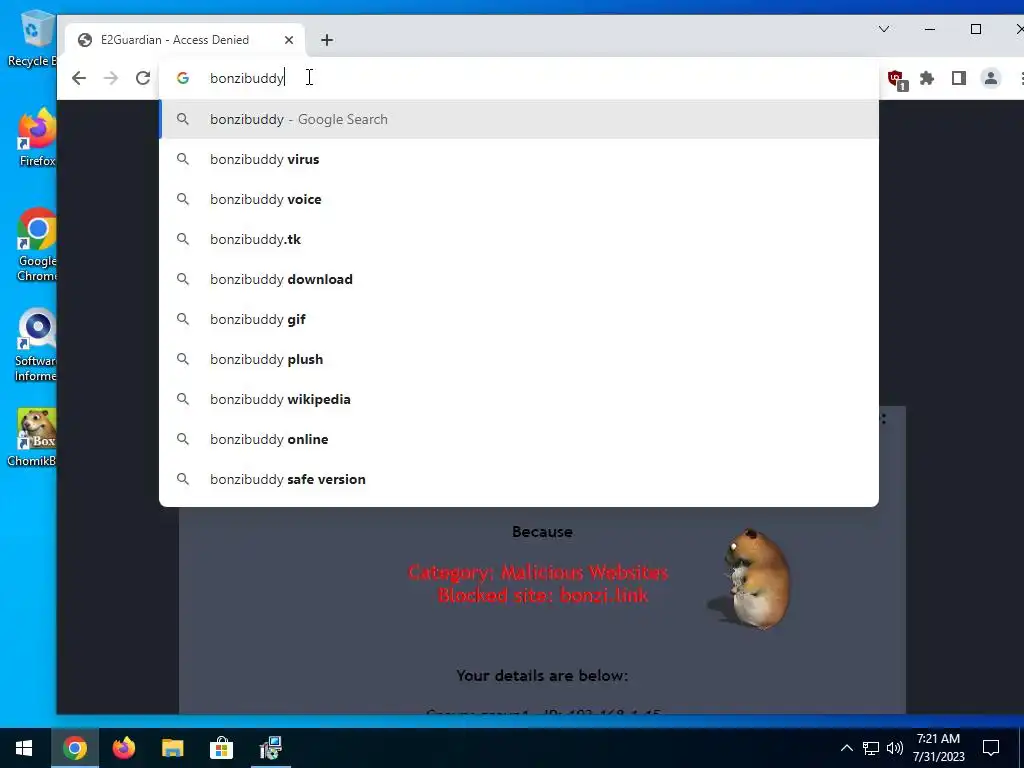Open the notifications action center
1024x768 pixels.
(x=991, y=748)
